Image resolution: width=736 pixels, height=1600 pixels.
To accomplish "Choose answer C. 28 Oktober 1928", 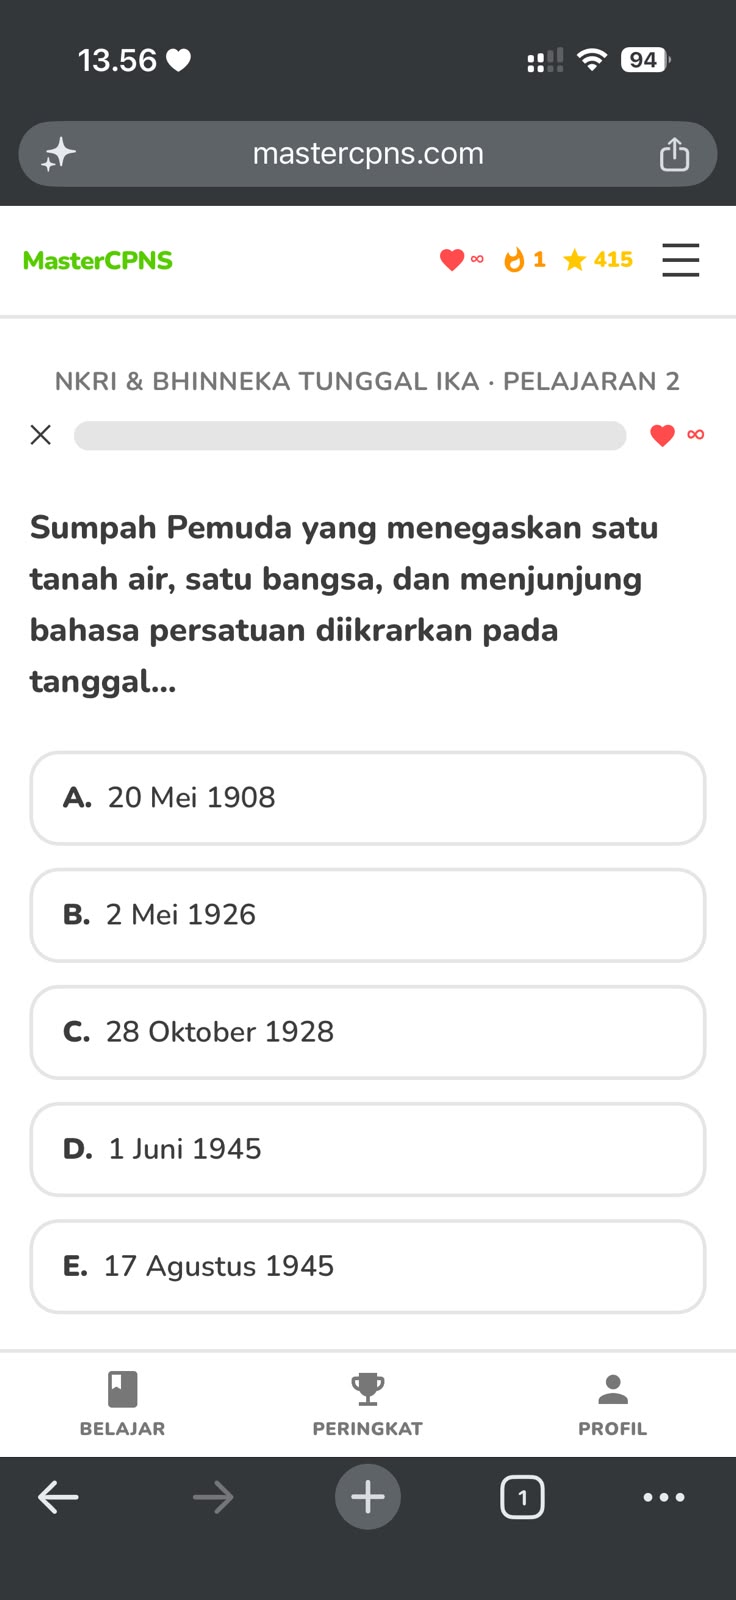I will click(x=368, y=1032).
